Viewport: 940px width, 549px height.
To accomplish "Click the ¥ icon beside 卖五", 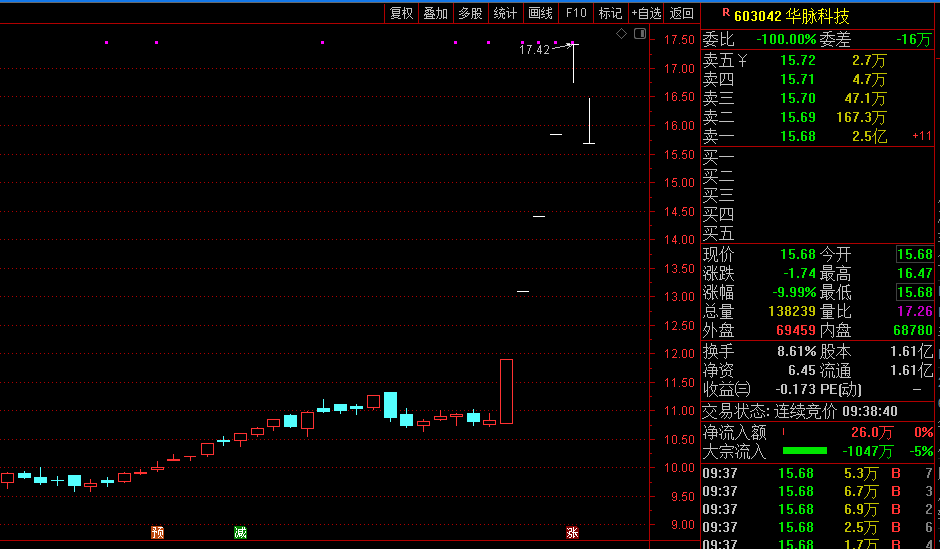I will (x=742, y=60).
